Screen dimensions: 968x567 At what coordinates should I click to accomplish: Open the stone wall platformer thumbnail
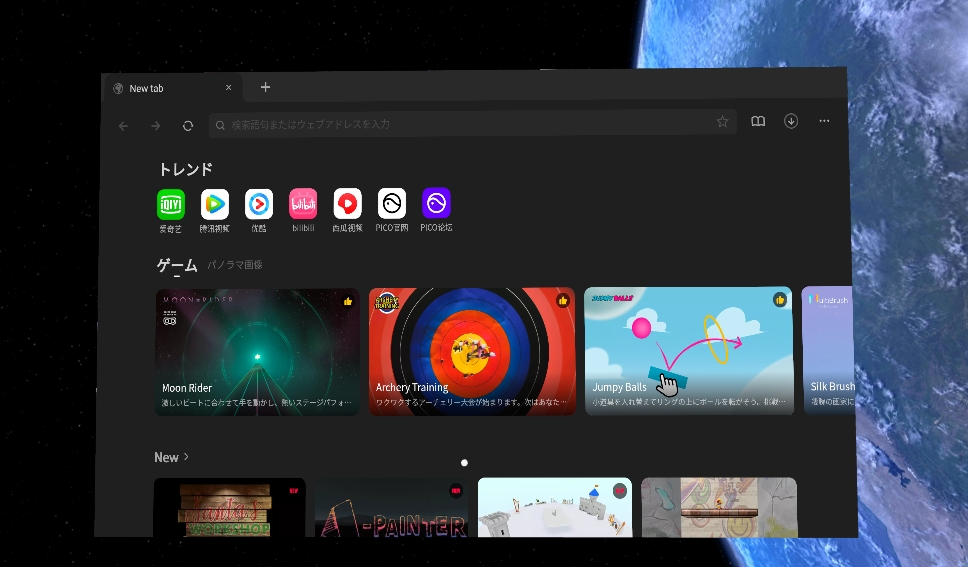click(719, 506)
